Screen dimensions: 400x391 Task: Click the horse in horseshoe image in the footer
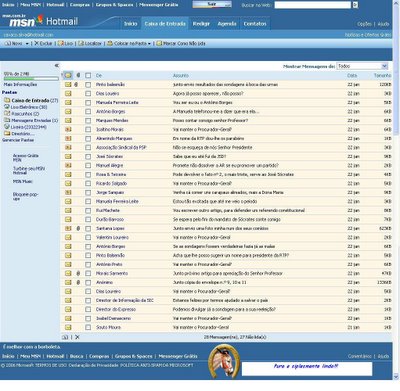pyautogui.click(x=224, y=362)
